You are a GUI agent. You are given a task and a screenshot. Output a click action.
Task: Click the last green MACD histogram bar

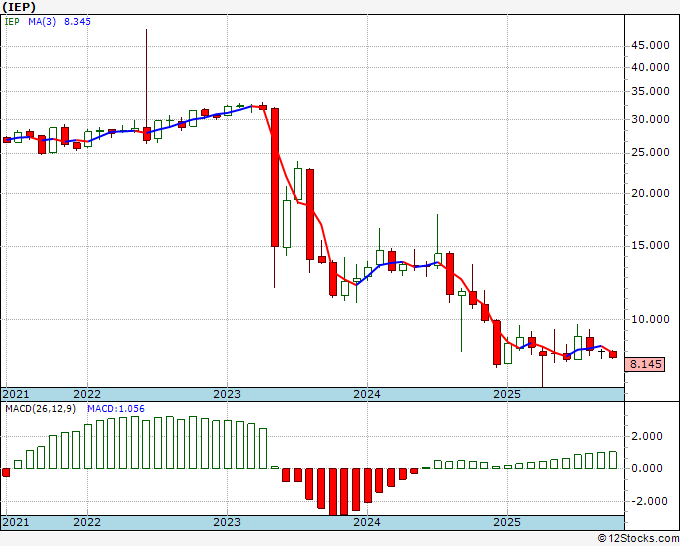[613, 460]
